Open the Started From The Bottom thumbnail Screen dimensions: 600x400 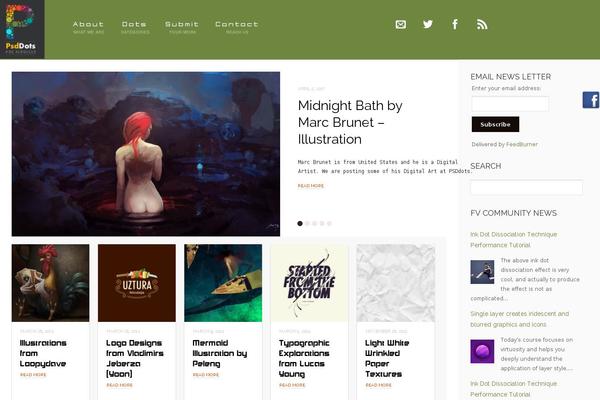[x=309, y=283]
